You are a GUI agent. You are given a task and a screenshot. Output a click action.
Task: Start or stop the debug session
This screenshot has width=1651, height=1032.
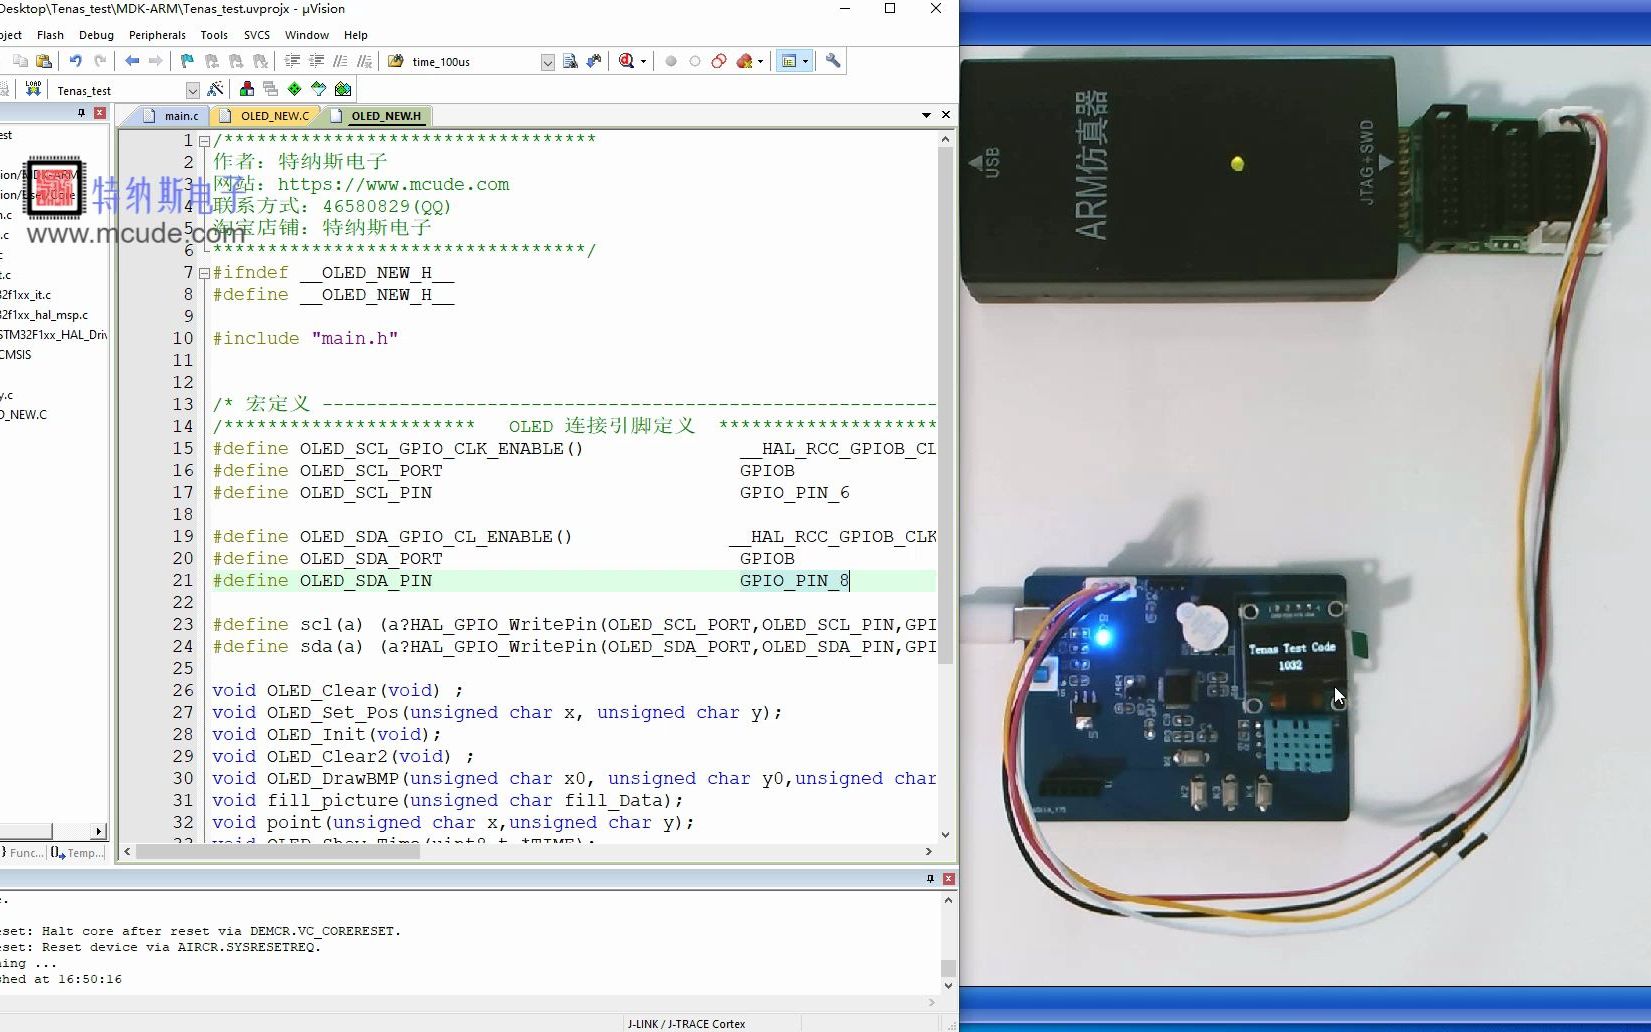click(x=627, y=61)
